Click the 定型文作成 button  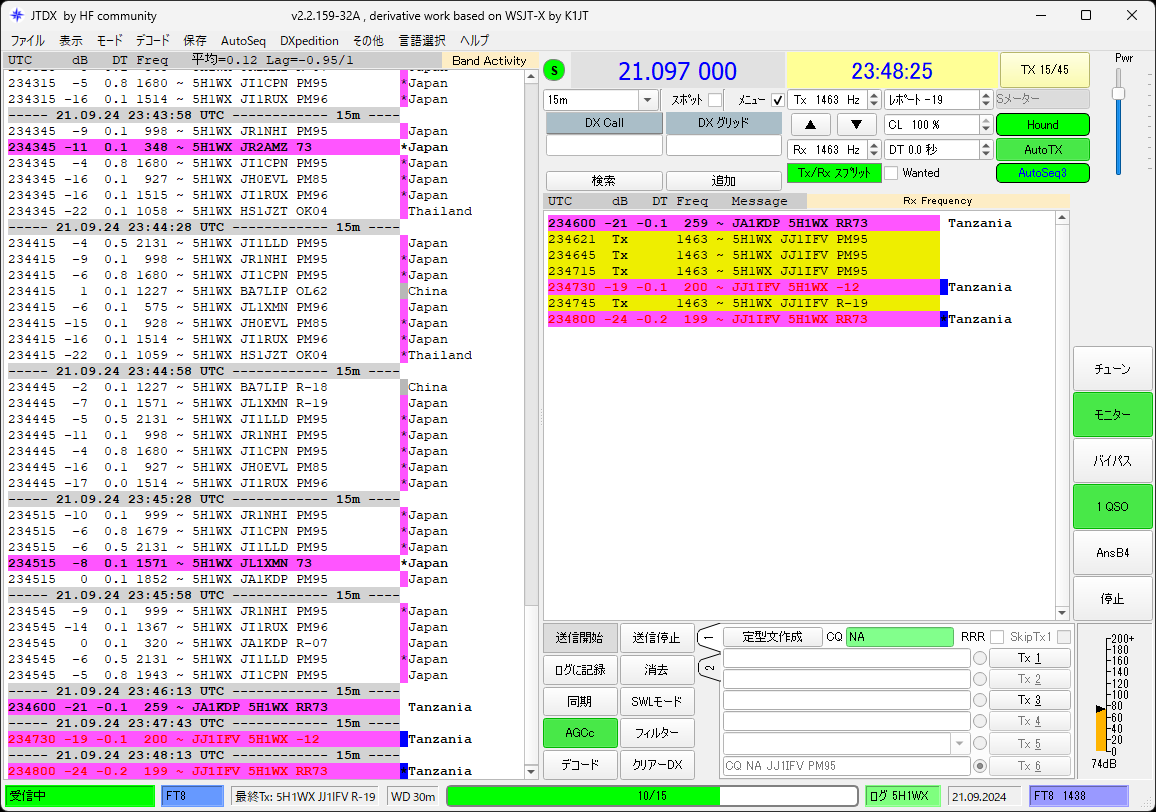(x=772, y=636)
